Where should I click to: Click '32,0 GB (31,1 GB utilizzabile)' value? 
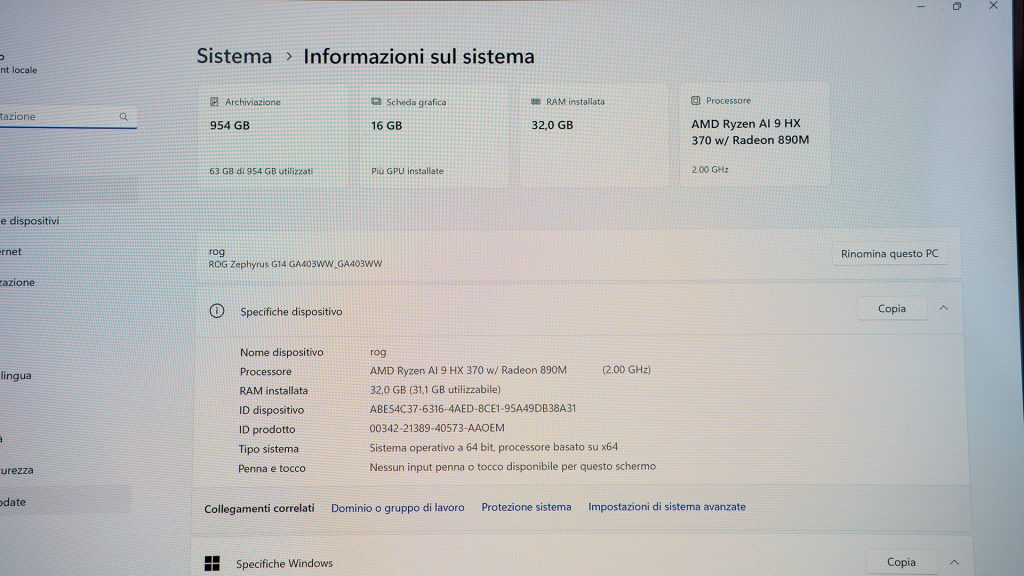pyautogui.click(x=436, y=389)
